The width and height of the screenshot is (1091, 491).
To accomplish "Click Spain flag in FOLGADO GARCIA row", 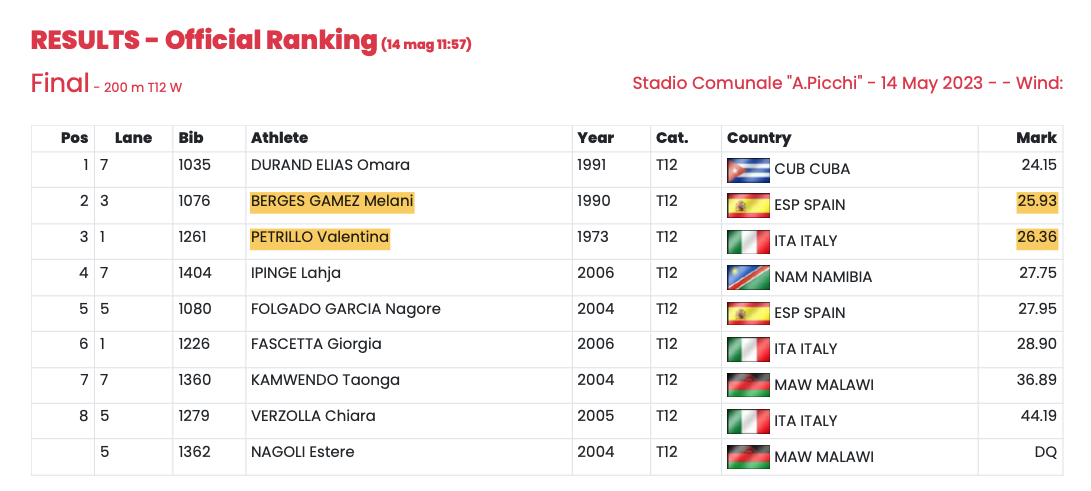I will click(x=748, y=314).
